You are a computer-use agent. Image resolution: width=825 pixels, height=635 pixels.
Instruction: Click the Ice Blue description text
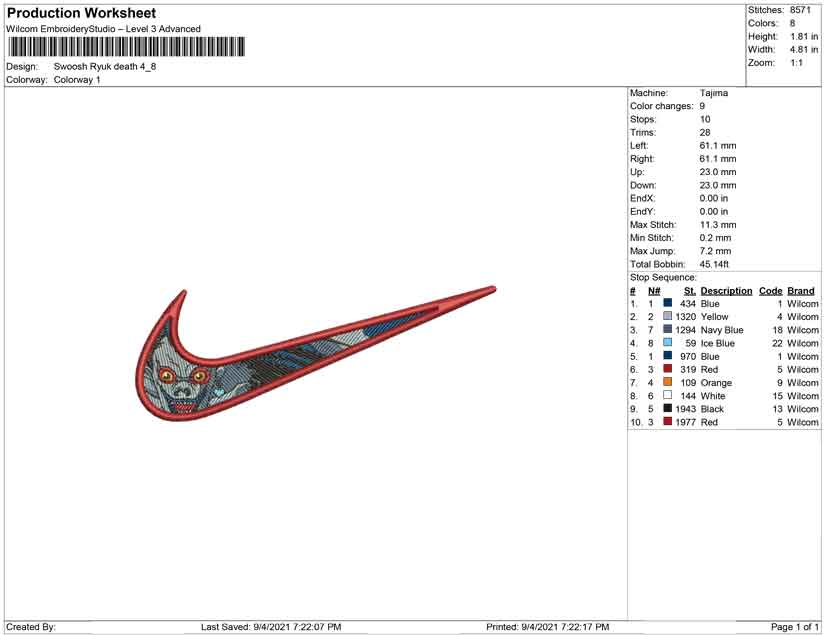pyautogui.click(x=718, y=343)
